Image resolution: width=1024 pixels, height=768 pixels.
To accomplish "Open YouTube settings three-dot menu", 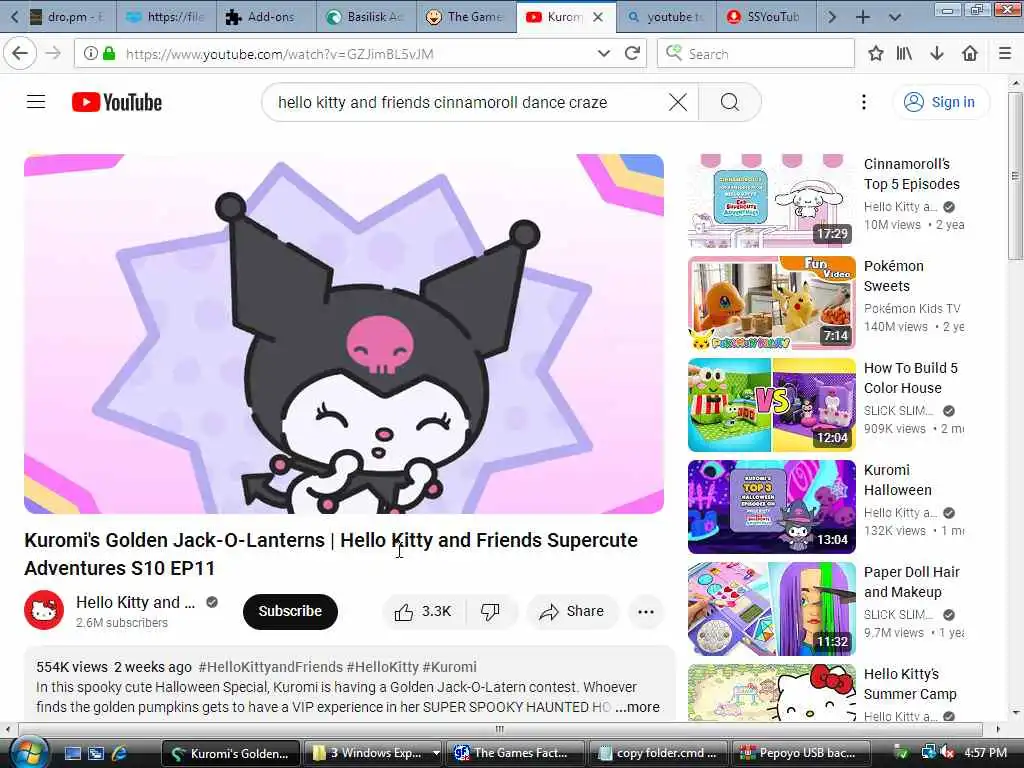I will (863, 103).
